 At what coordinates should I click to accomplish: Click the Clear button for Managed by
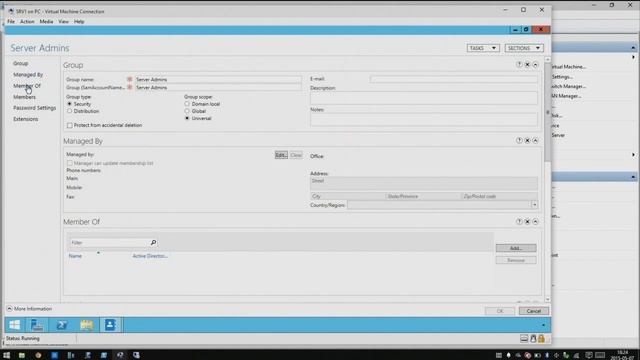(x=296, y=155)
